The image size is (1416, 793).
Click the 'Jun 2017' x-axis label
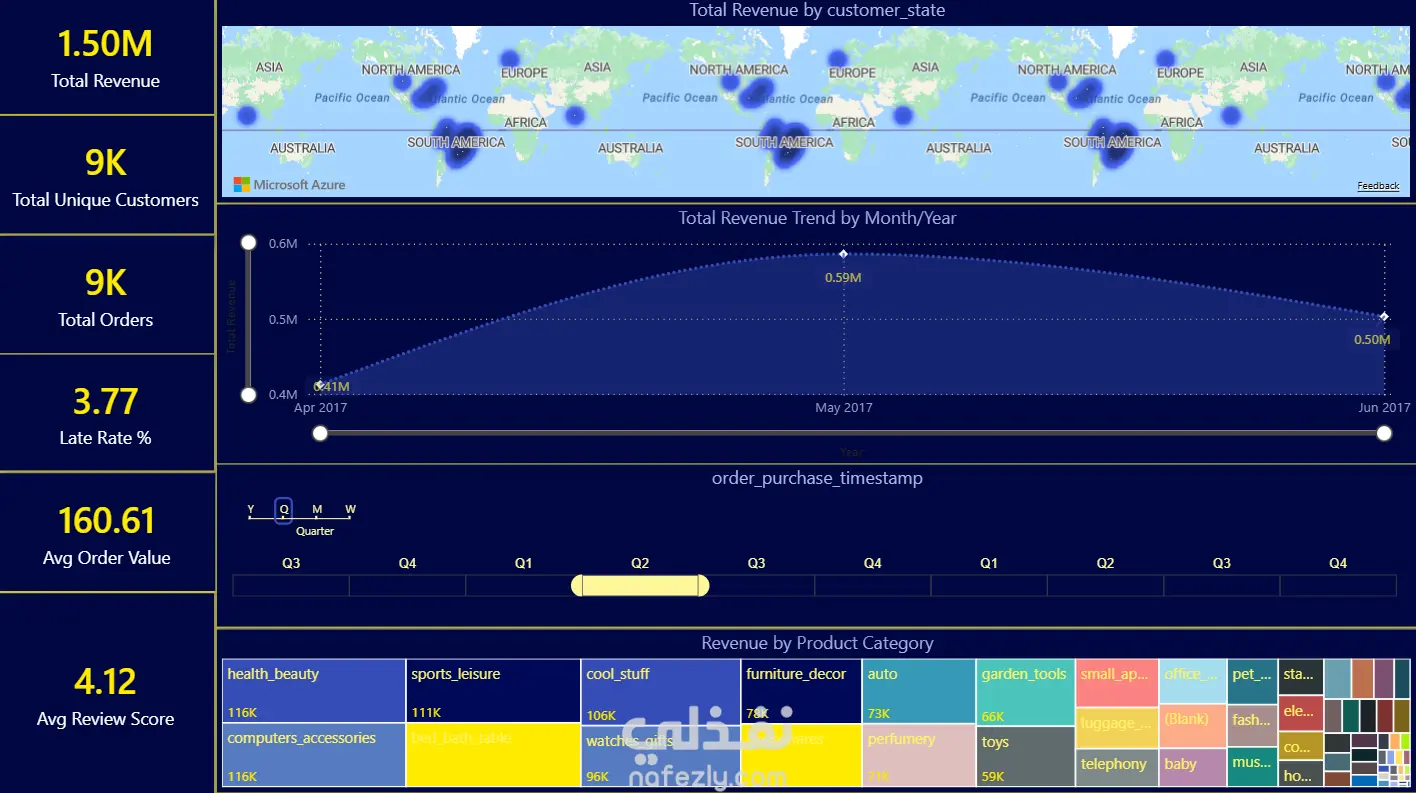pyautogui.click(x=1384, y=408)
